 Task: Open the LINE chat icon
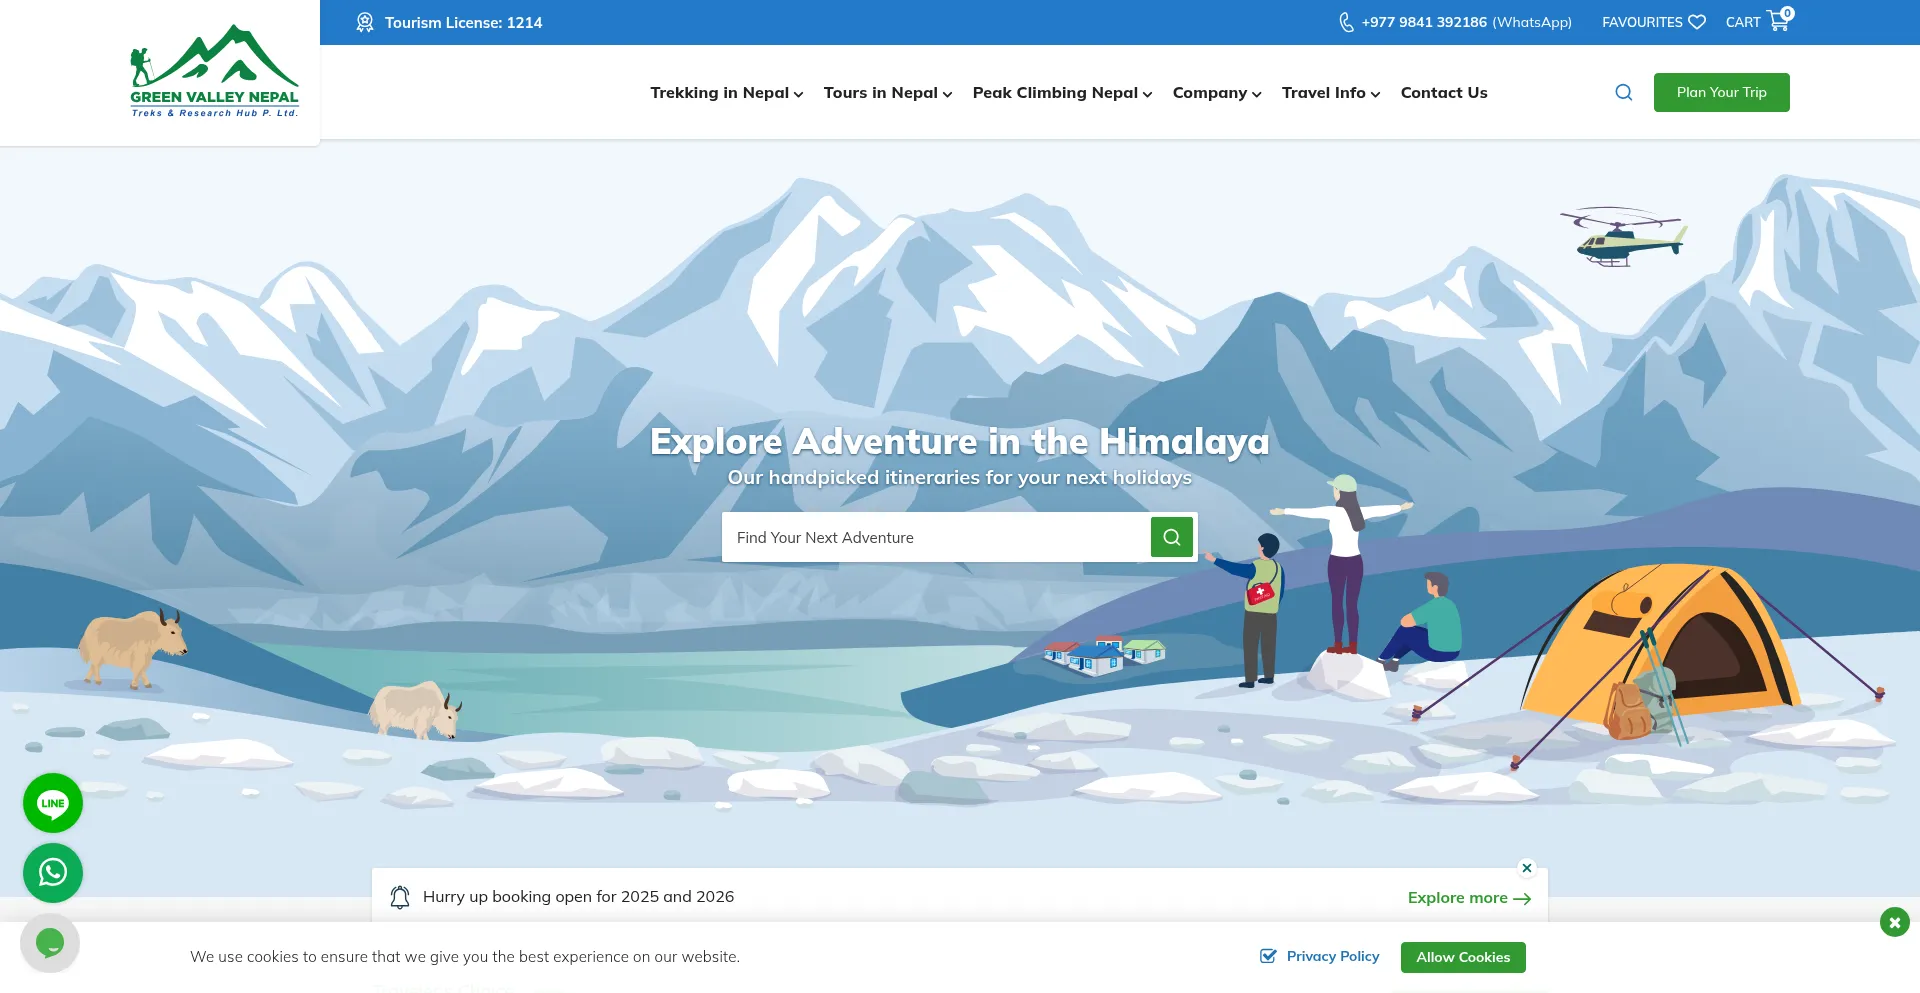coord(53,803)
